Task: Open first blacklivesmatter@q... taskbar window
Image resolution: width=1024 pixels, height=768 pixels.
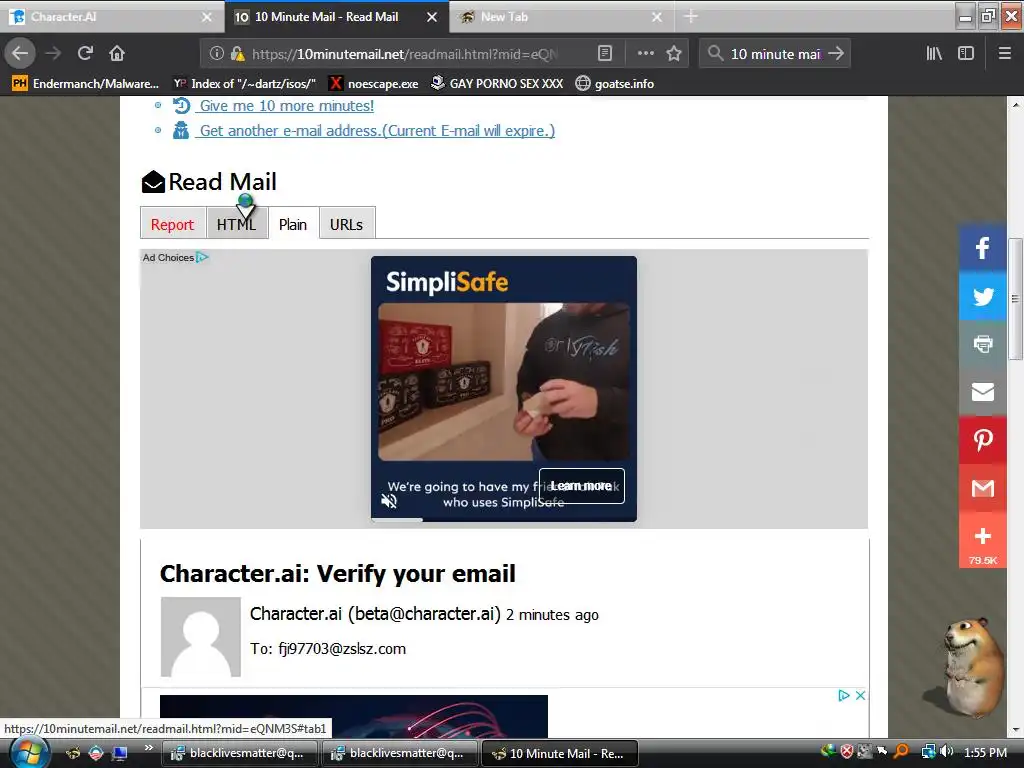Action: pos(239,753)
